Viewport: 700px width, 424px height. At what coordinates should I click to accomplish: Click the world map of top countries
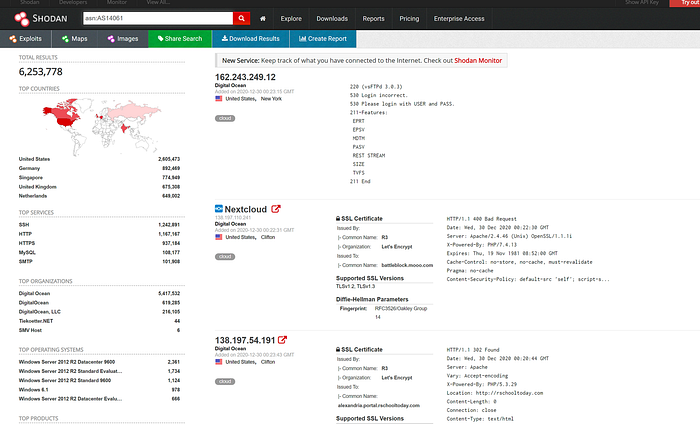pos(101,126)
